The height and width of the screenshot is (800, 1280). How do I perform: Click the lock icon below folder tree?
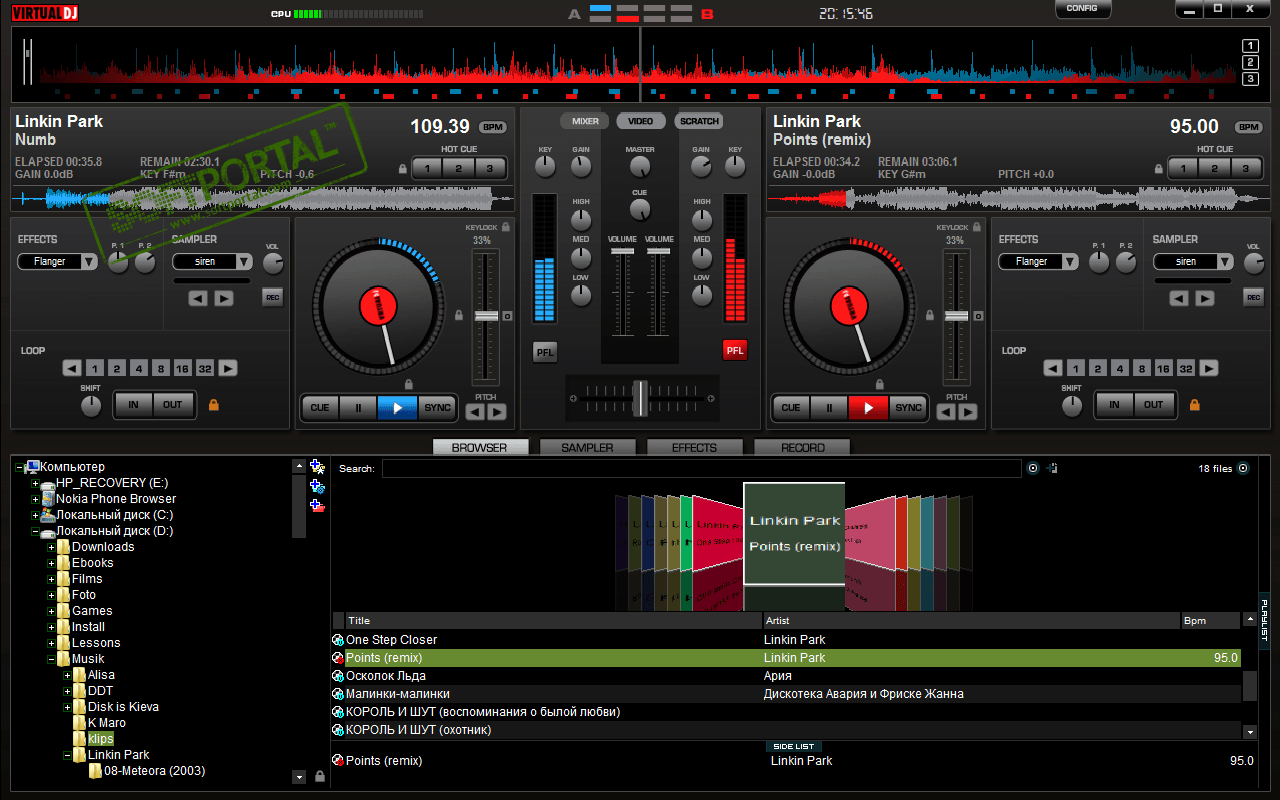click(320, 776)
